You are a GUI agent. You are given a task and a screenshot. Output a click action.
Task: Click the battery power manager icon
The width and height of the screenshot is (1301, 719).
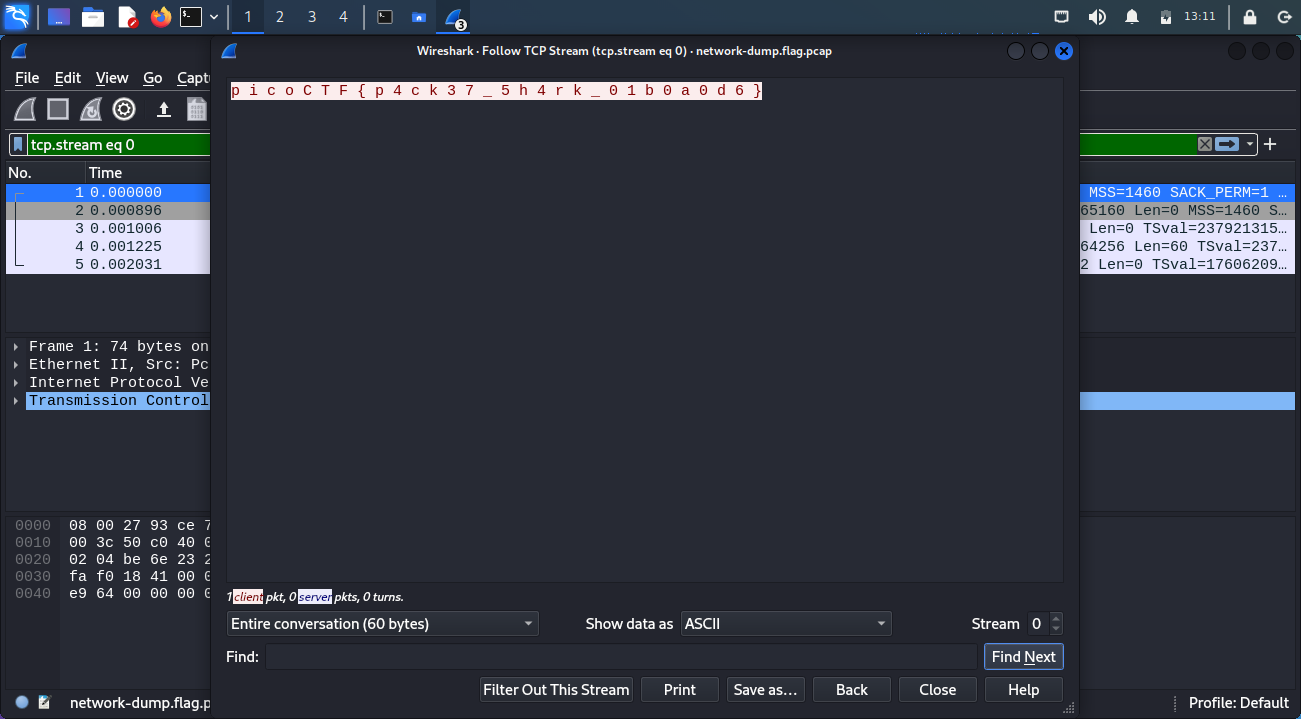click(x=1165, y=17)
